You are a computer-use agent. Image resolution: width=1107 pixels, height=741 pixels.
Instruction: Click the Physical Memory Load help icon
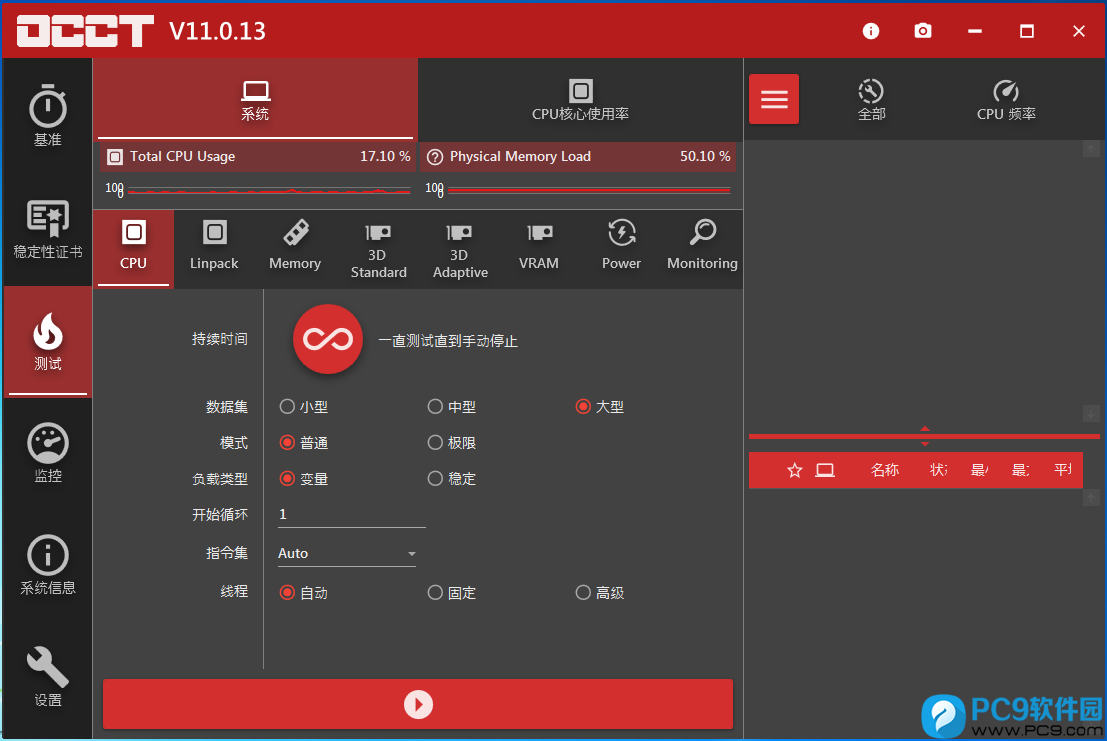click(435, 157)
